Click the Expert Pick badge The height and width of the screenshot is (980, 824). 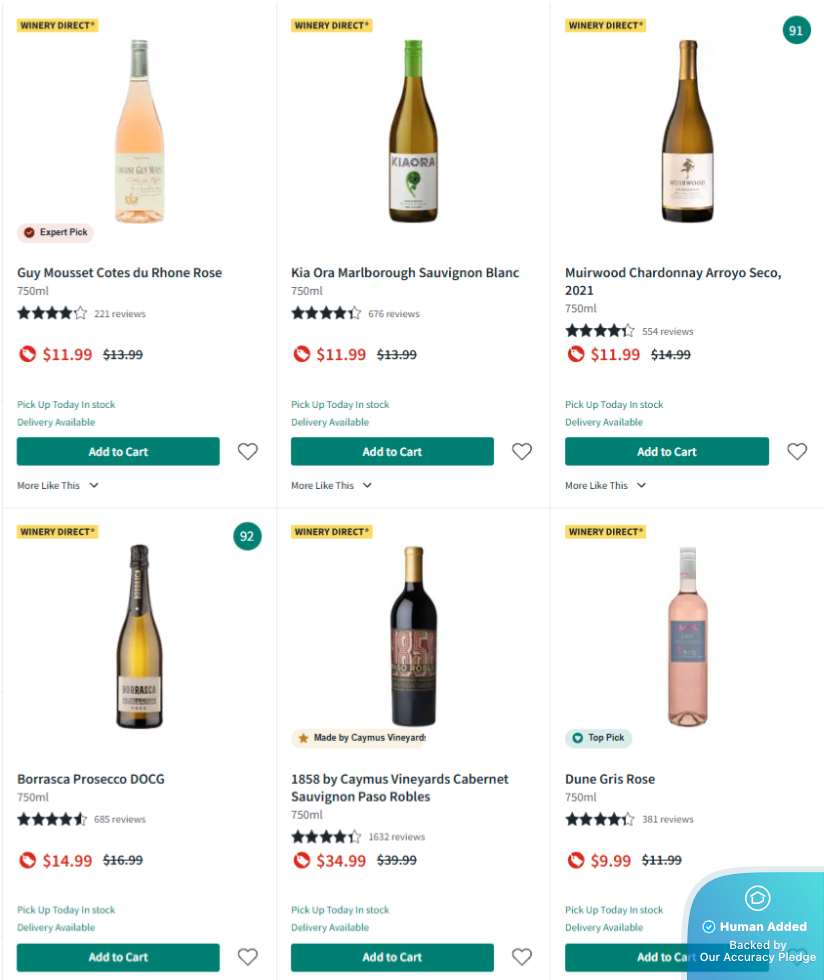click(56, 232)
